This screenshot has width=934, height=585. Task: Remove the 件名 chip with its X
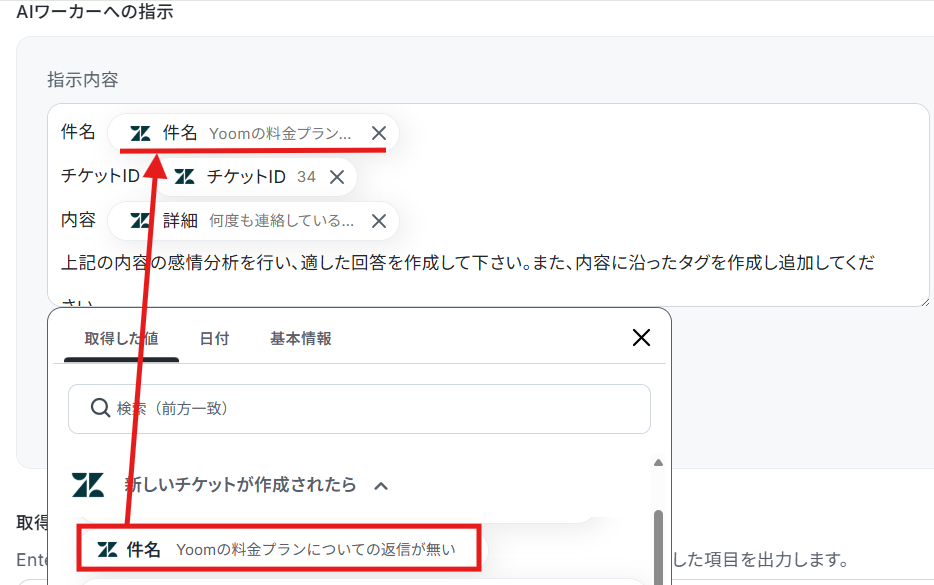click(x=379, y=133)
